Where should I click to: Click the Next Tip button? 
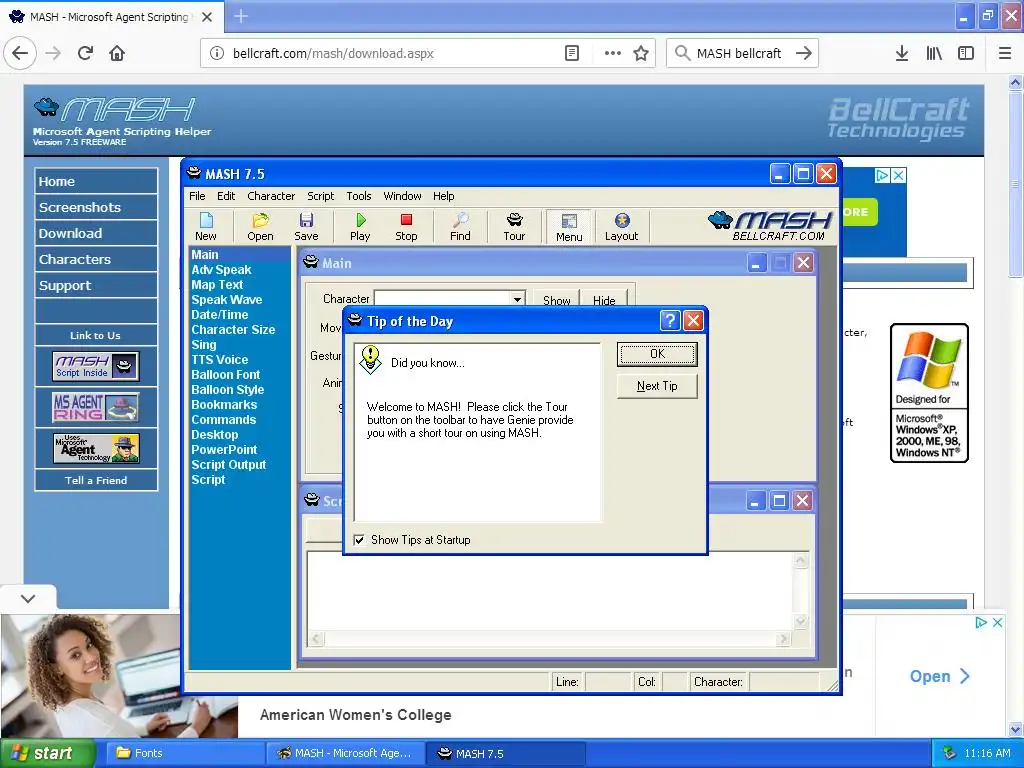click(657, 386)
